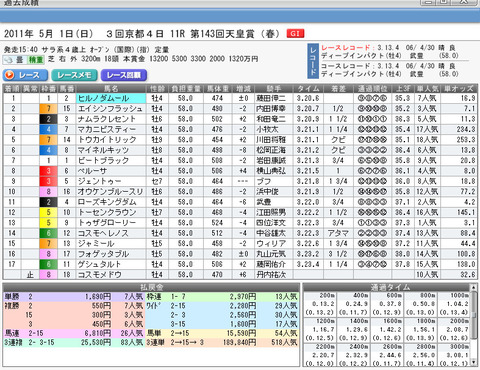Select horse ジェントゥー
Screen dimensions: 480x370
(x=111, y=181)
